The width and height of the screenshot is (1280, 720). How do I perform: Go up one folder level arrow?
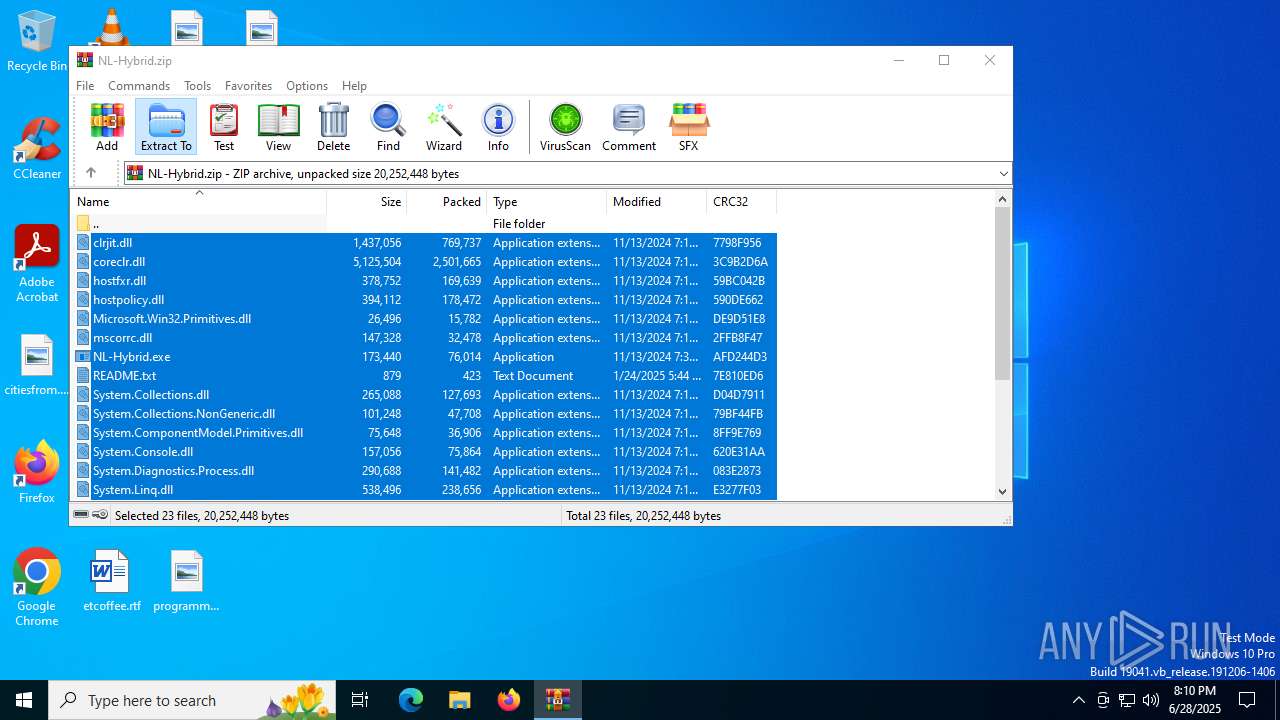pyautogui.click(x=90, y=173)
